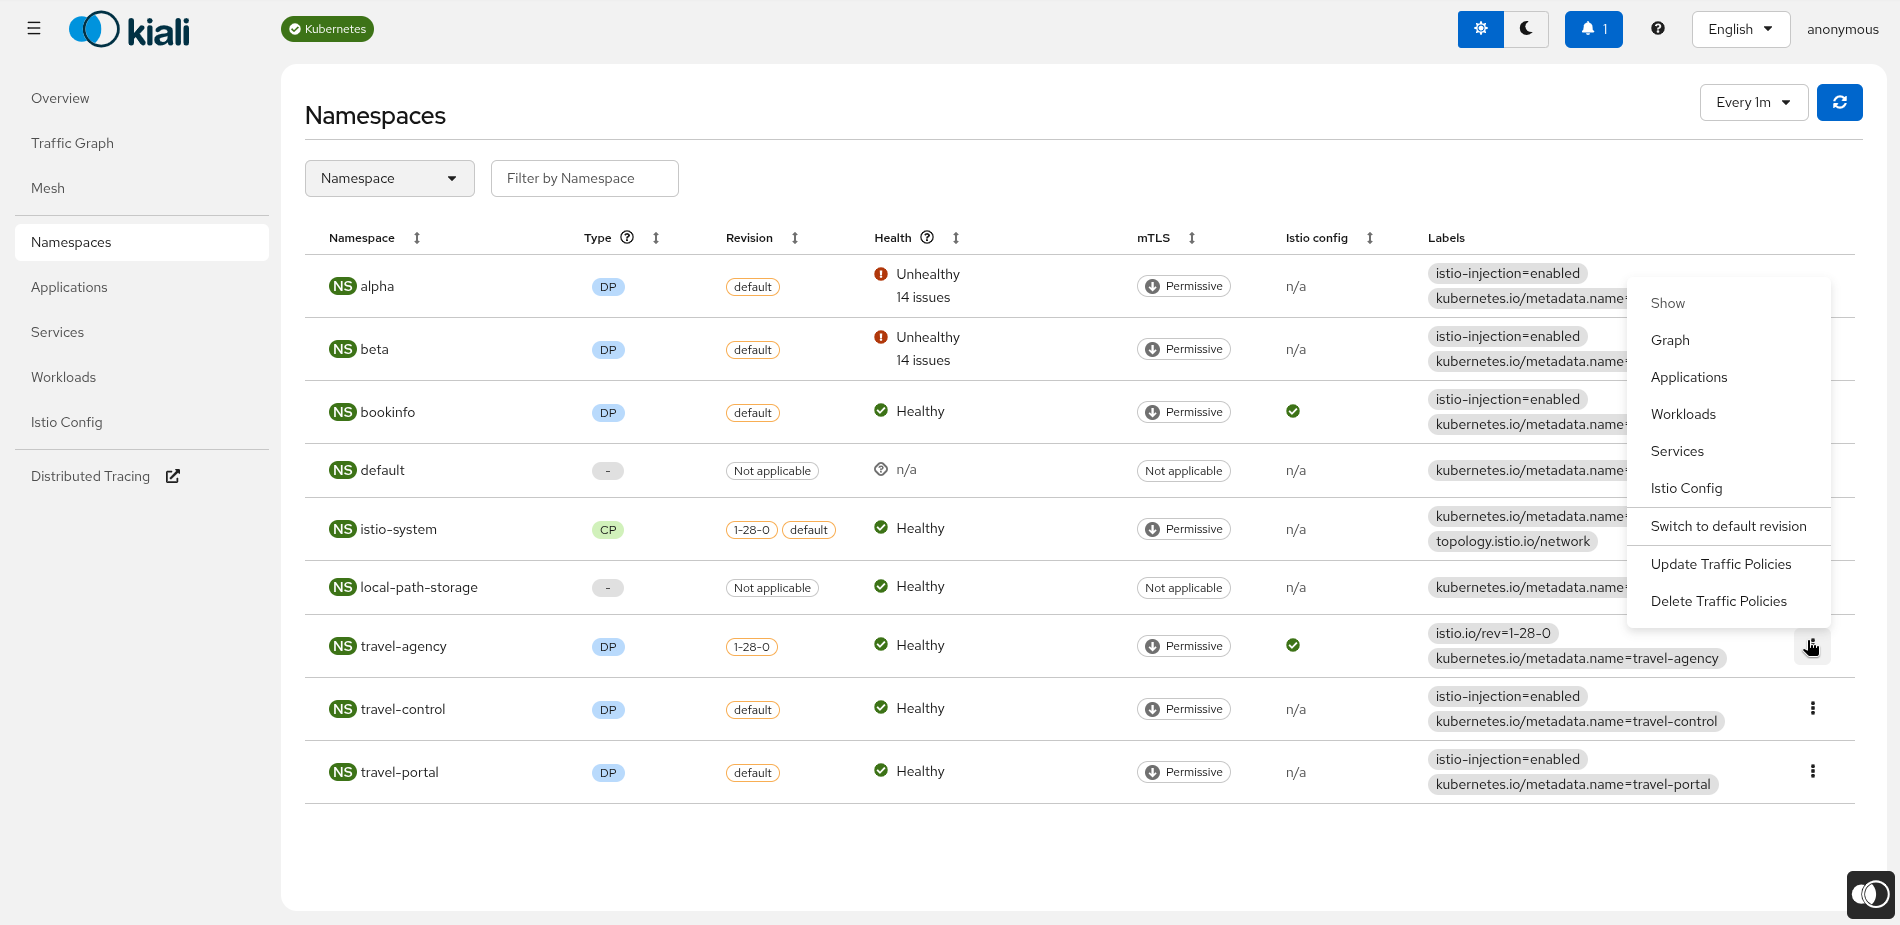Toggle sorting on the Health column
The height and width of the screenshot is (925, 1900).
[955, 238]
